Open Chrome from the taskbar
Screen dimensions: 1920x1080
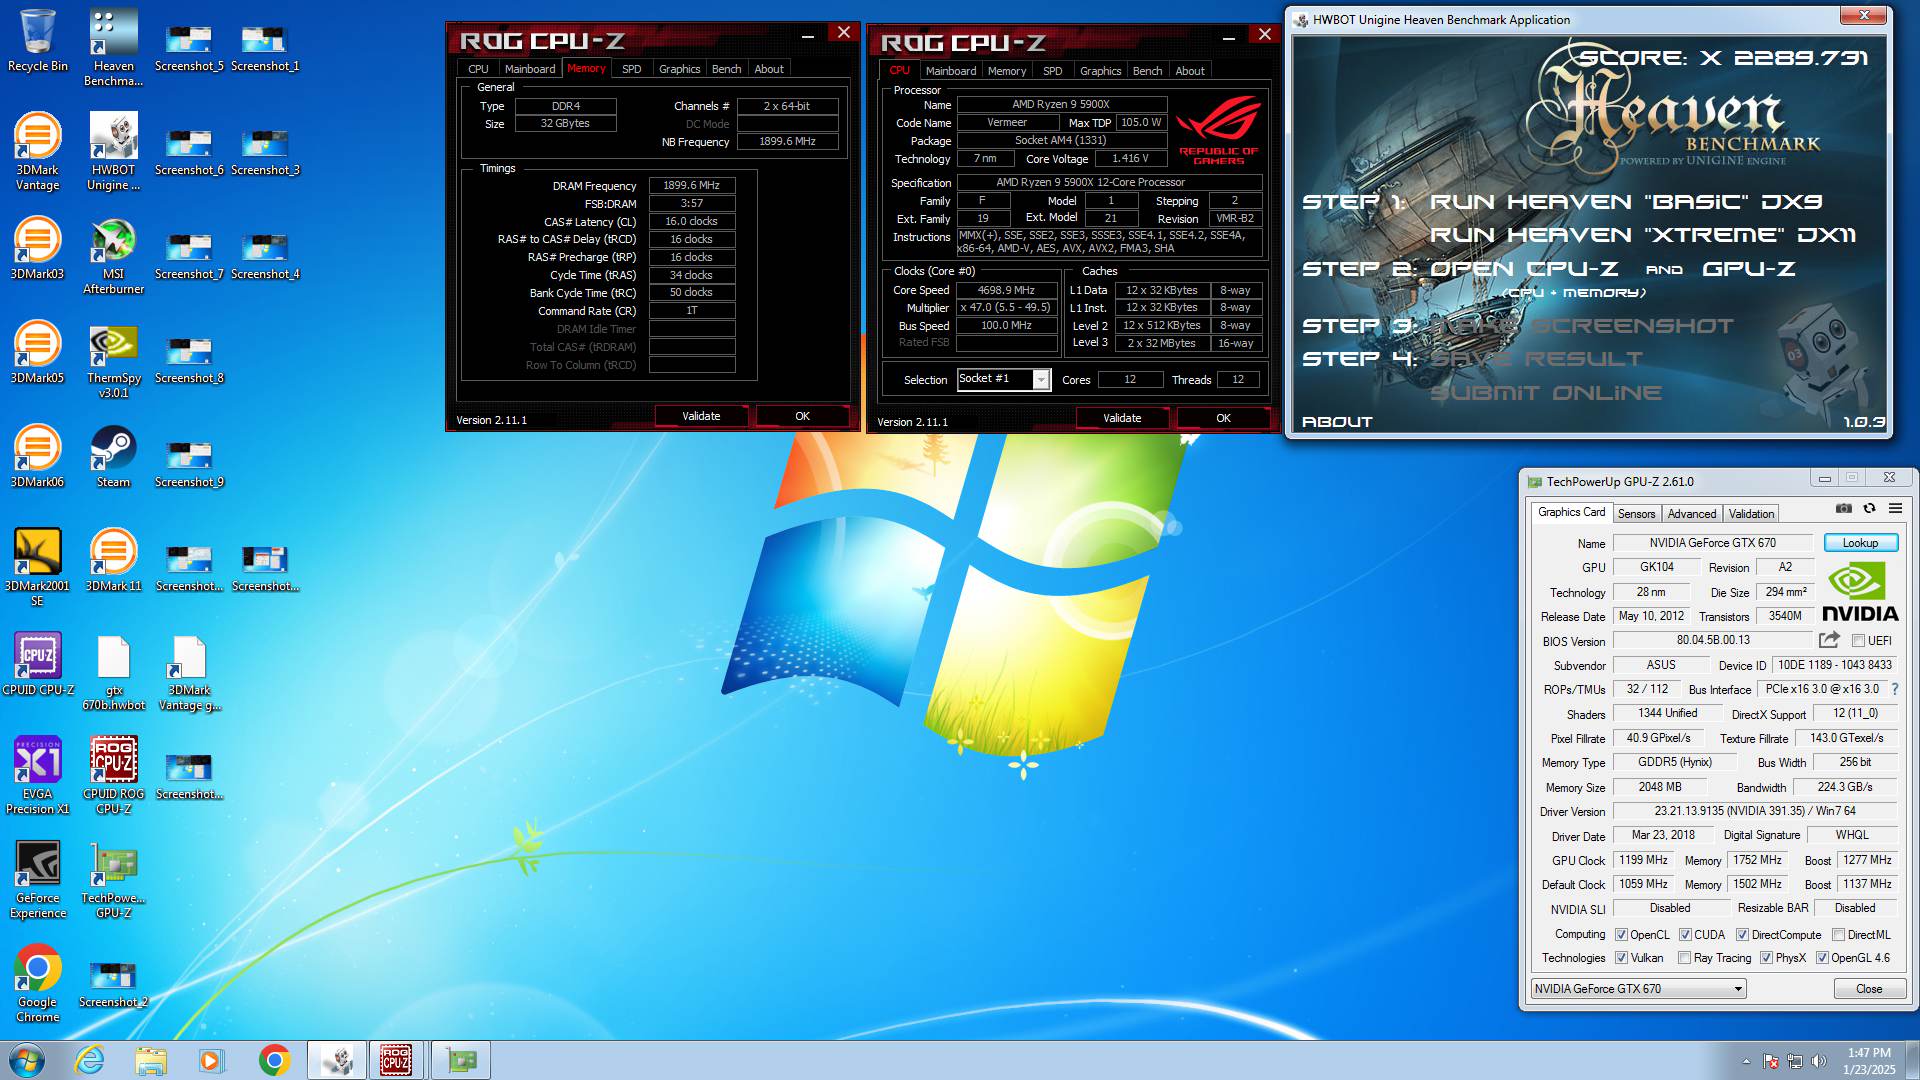click(274, 1060)
